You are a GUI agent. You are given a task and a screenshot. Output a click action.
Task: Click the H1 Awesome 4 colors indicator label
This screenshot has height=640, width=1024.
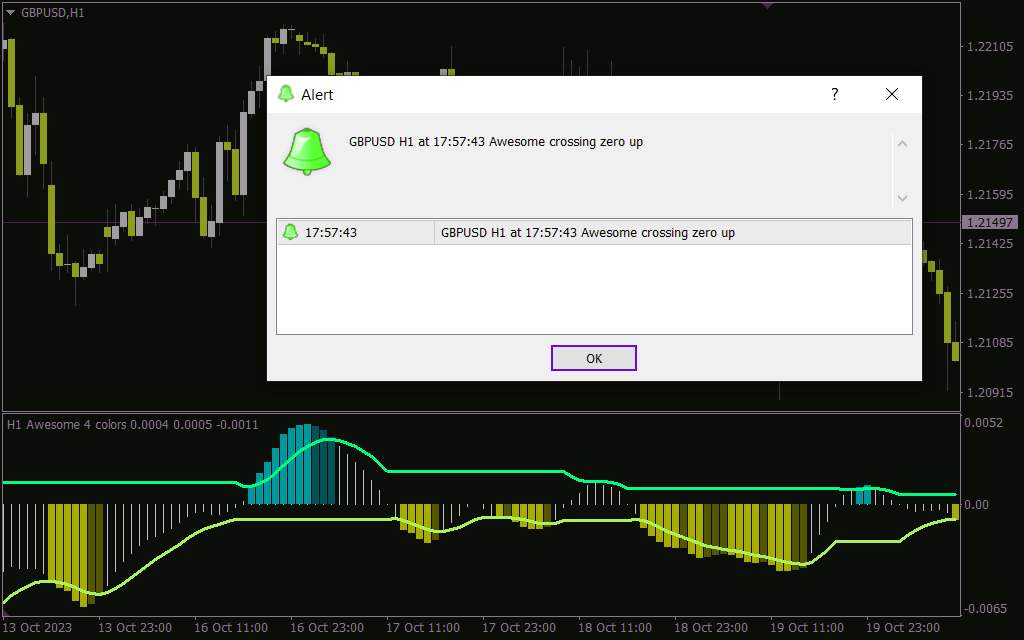pyautogui.click(x=132, y=425)
